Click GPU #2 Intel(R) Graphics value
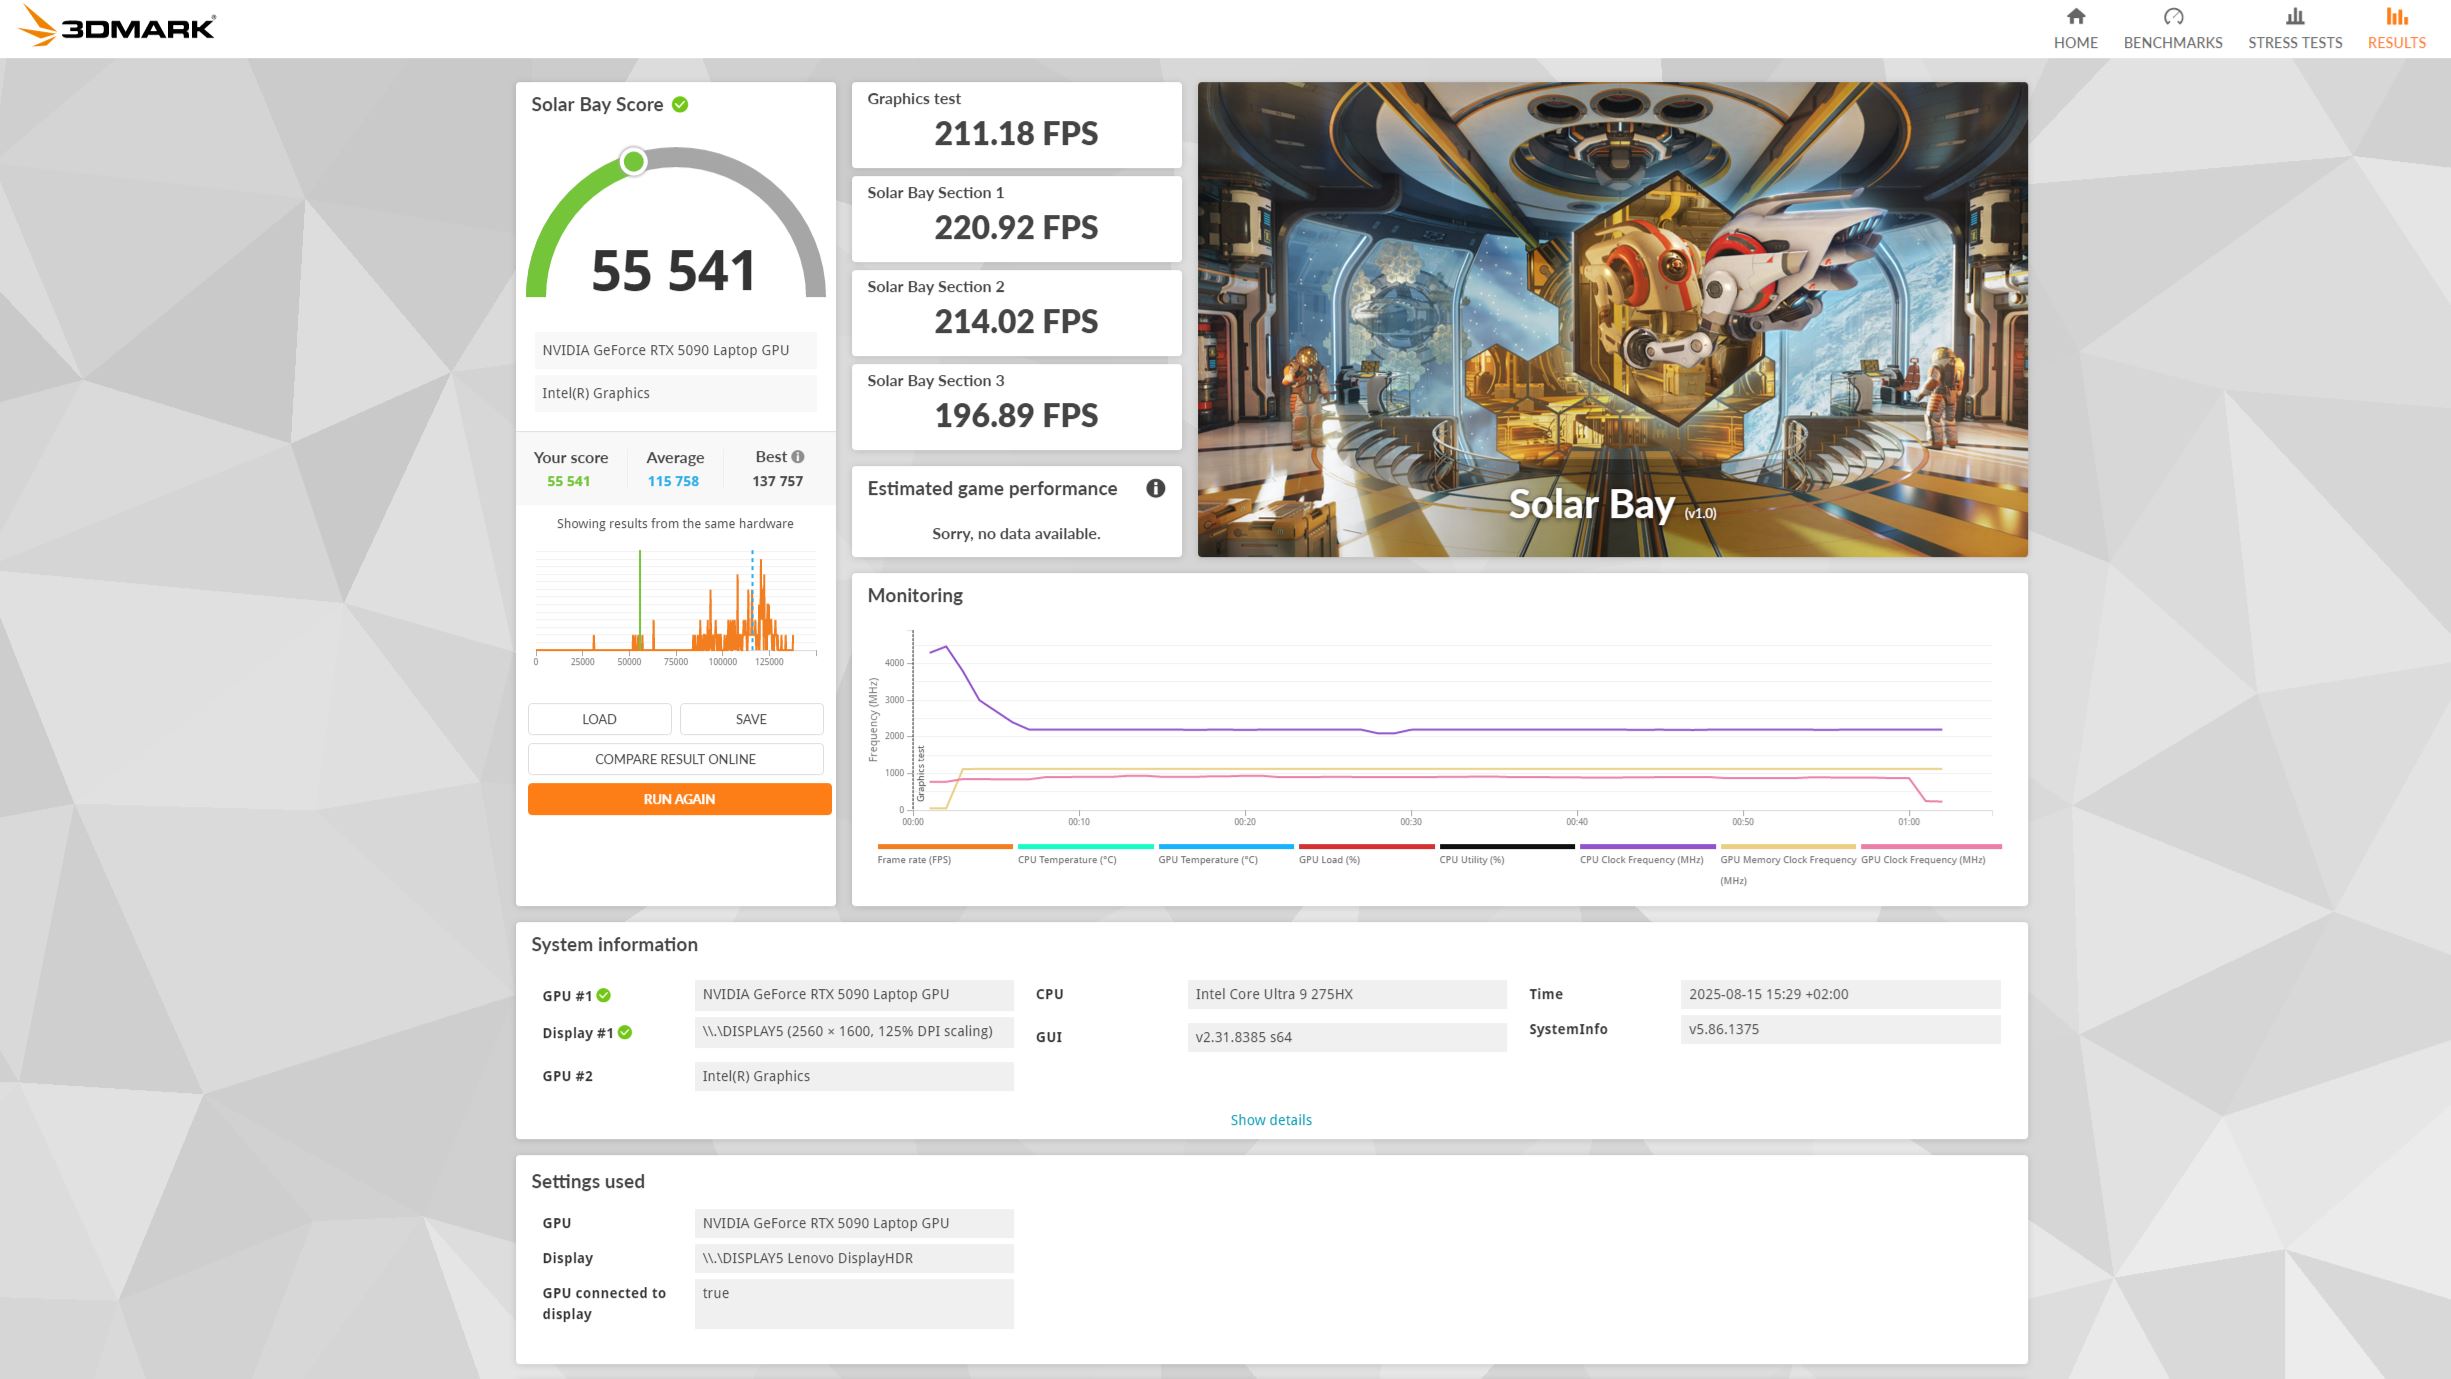 (x=854, y=1076)
